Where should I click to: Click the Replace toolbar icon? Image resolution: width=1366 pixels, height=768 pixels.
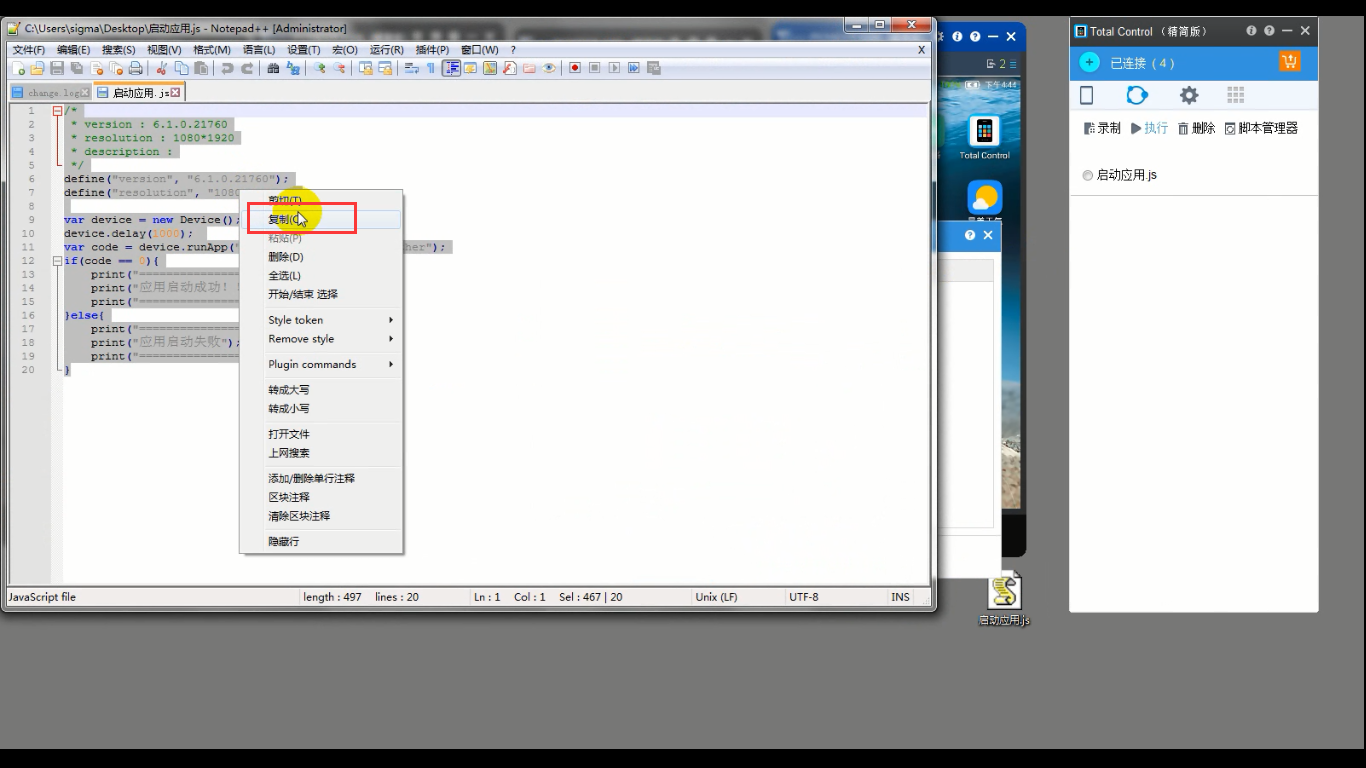[293, 68]
